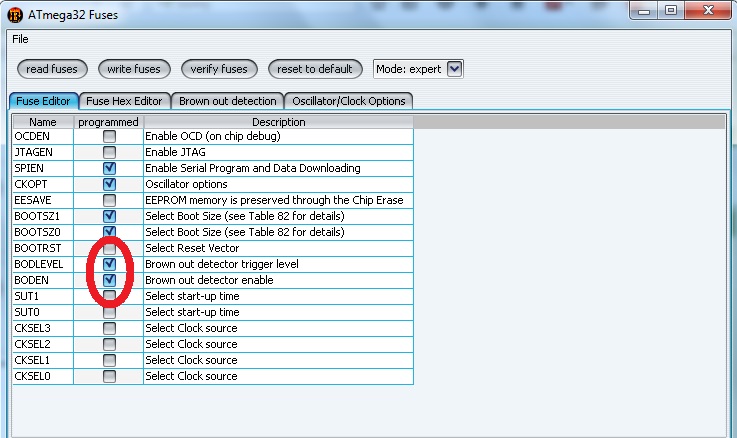
Task: Open the File menu
Action: click(x=20, y=39)
